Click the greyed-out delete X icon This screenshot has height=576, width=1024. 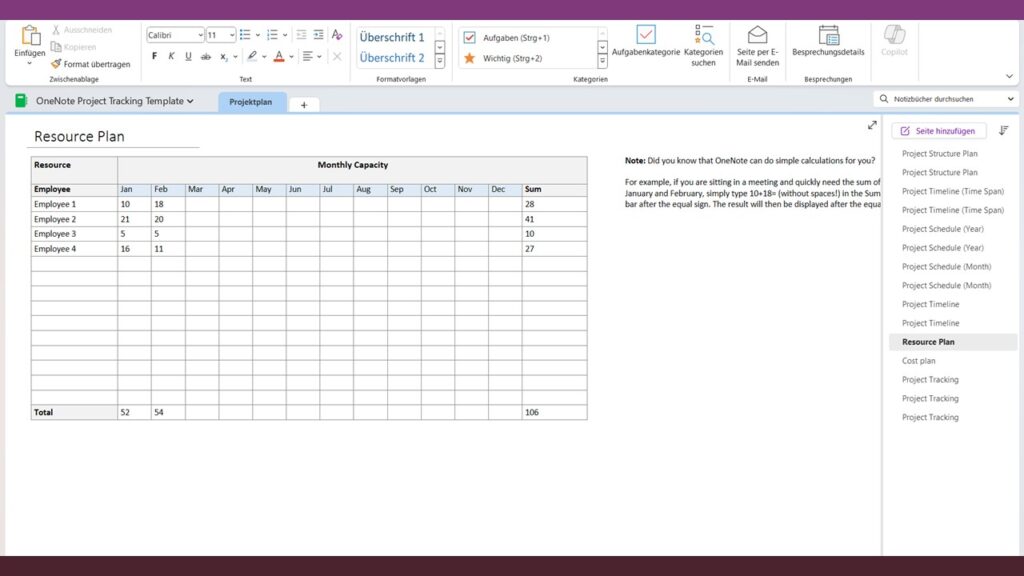(x=337, y=57)
